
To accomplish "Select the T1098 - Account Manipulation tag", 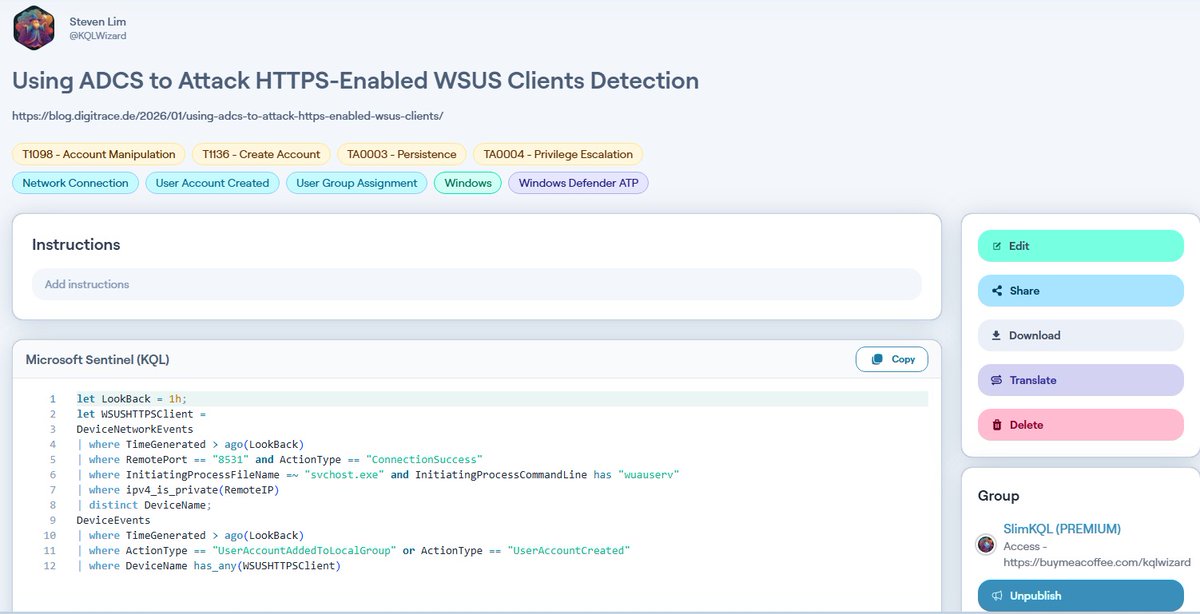I will (99, 154).
